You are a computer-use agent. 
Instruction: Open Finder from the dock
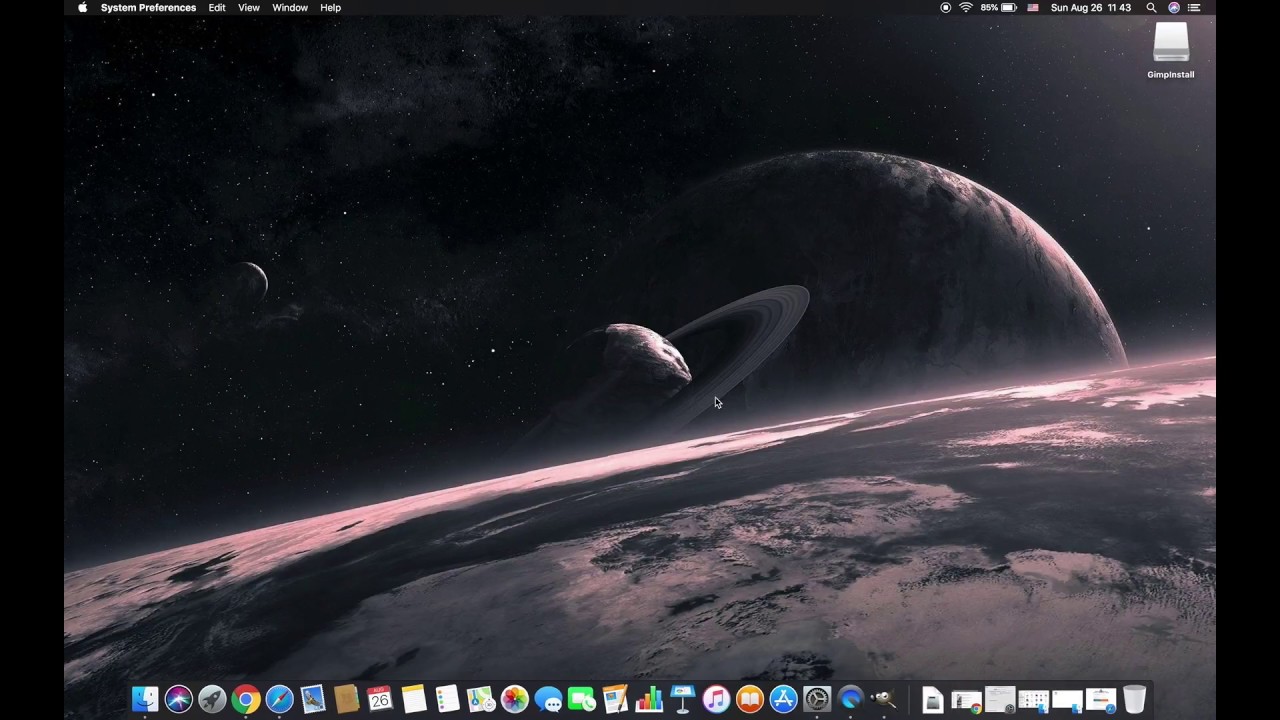pyautogui.click(x=145, y=699)
